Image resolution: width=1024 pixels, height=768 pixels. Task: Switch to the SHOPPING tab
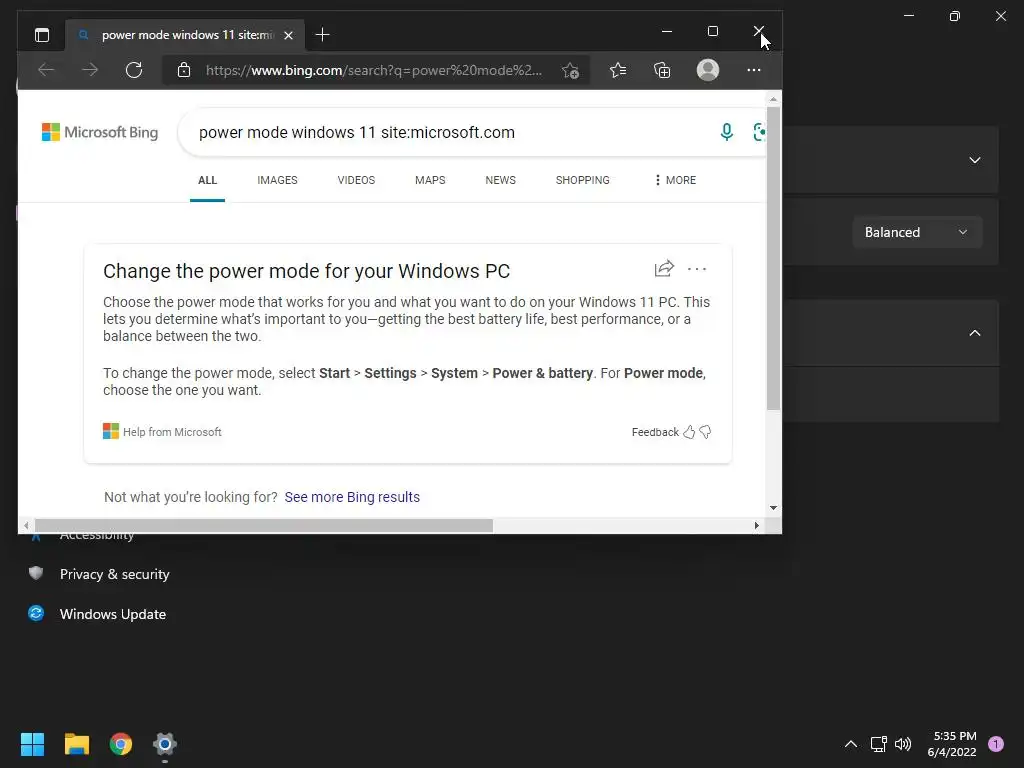(583, 180)
